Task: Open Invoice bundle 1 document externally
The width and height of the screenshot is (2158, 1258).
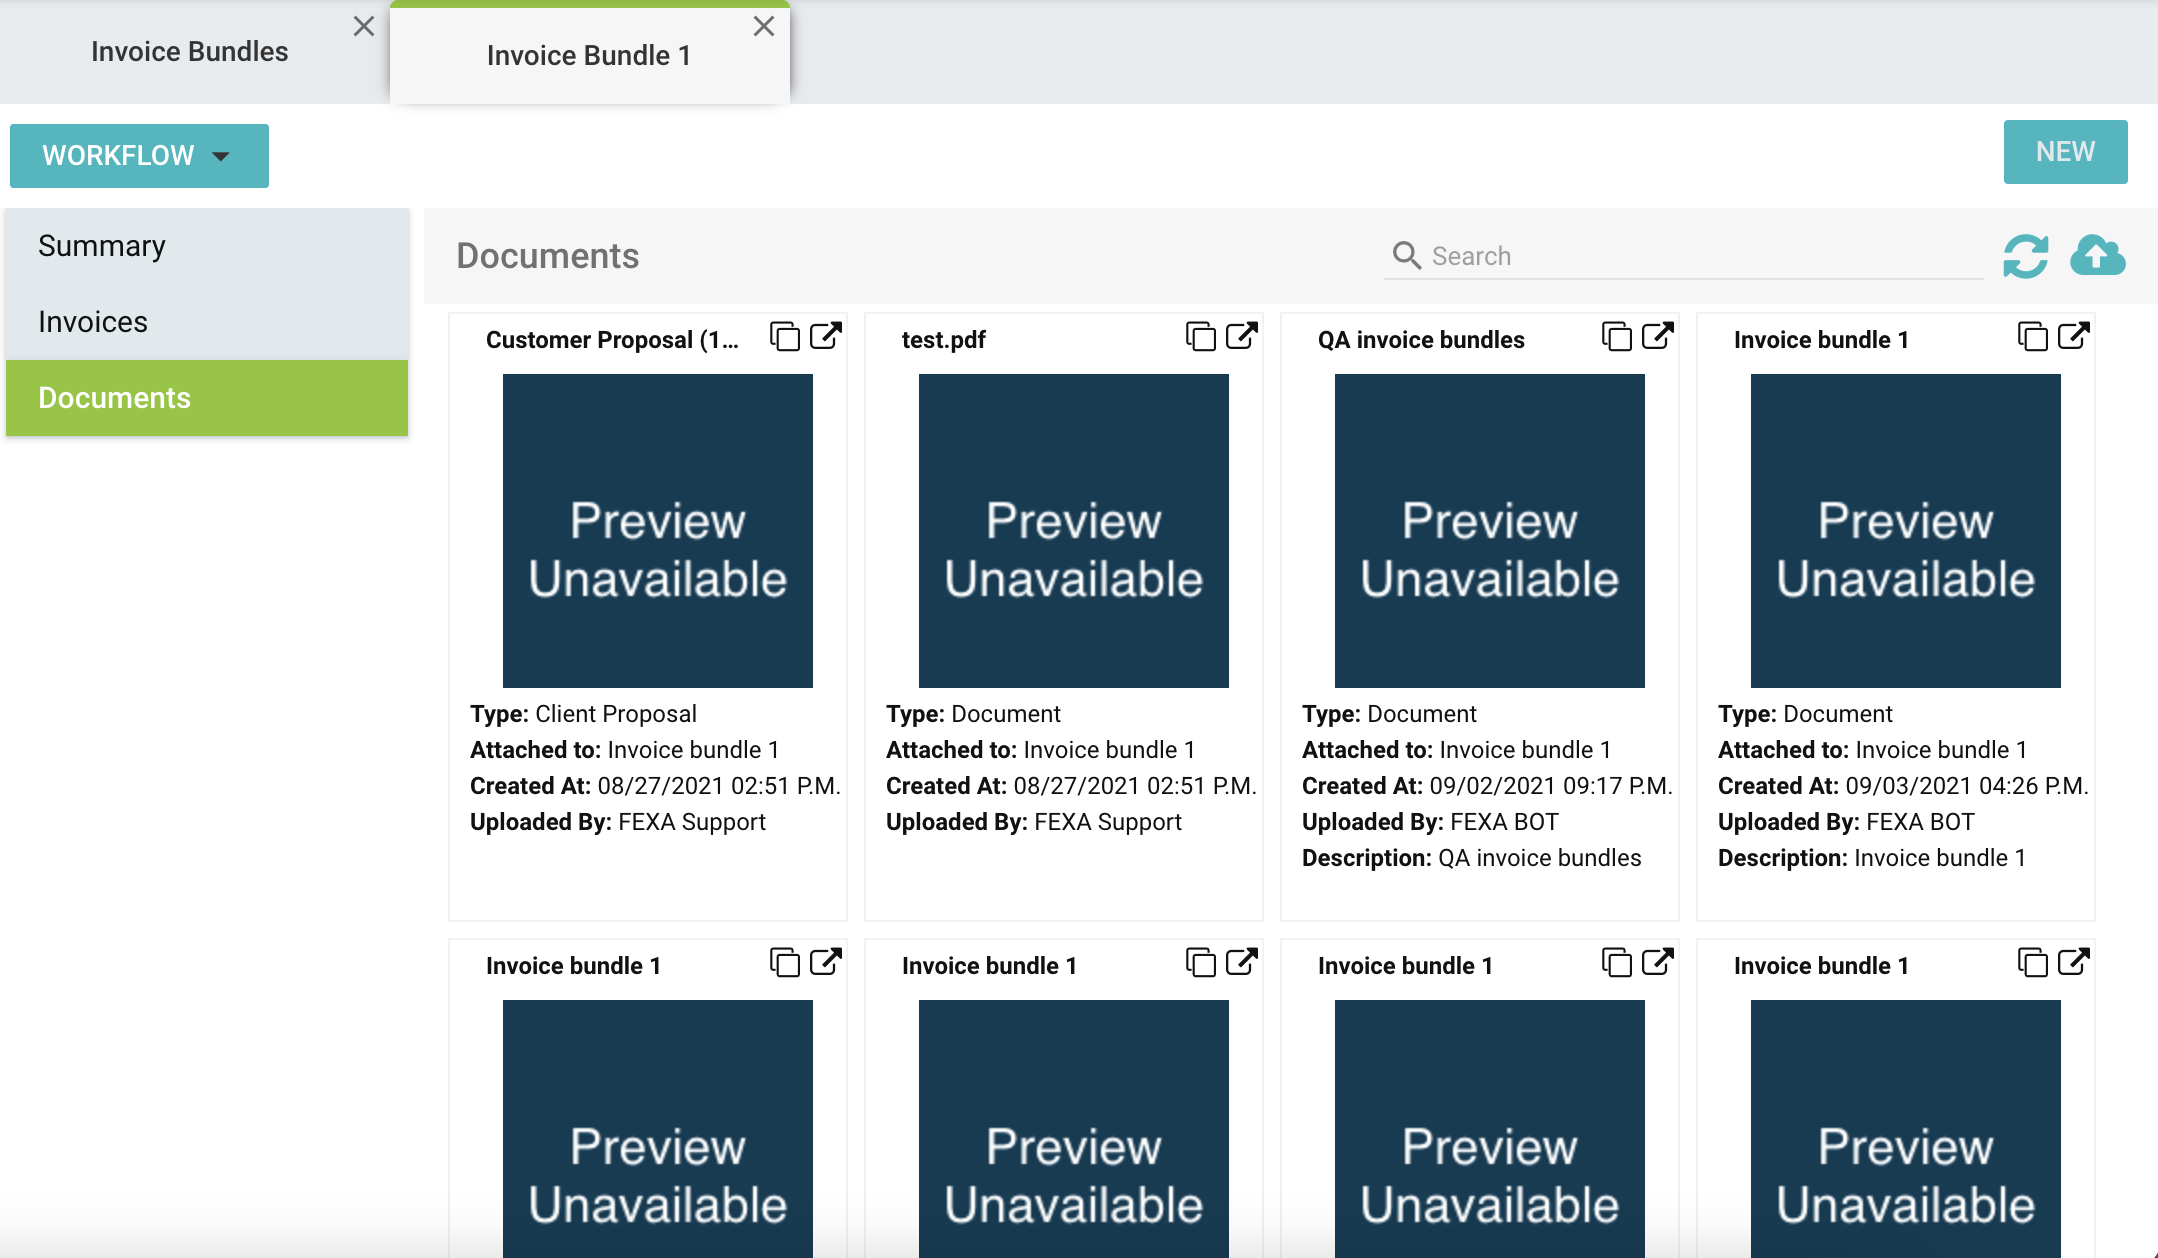Action: point(2072,337)
